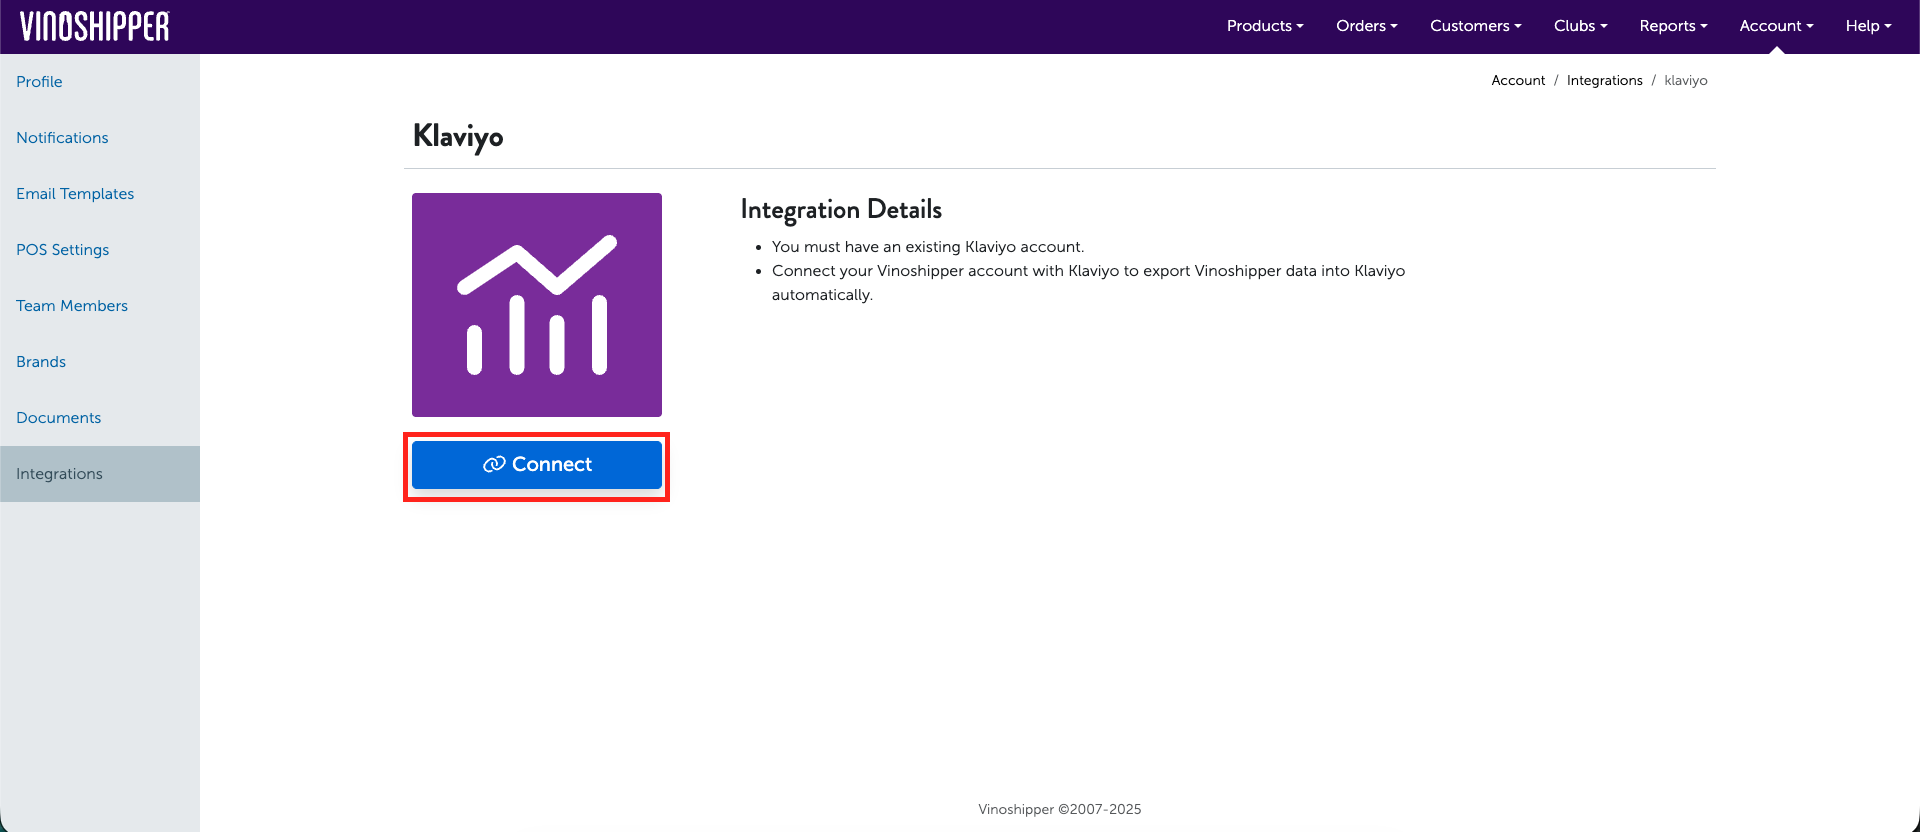The image size is (1920, 832).
Task: Expand the Customers menu
Action: [x=1476, y=26]
